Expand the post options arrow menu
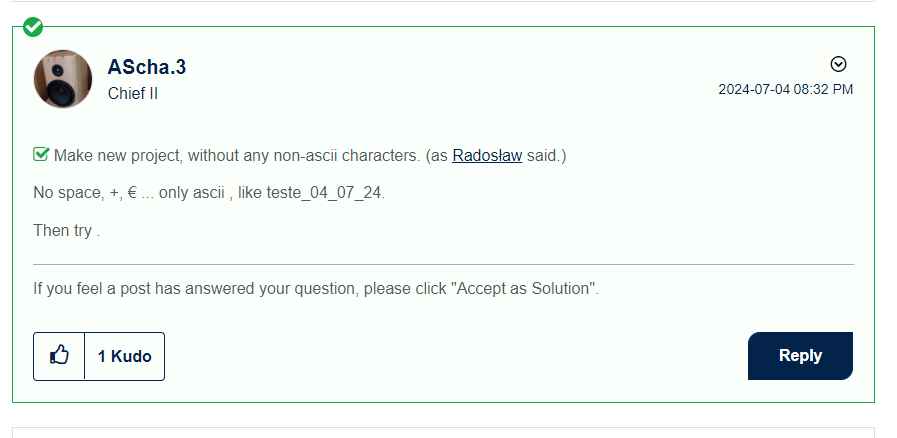The image size is (897, 438). tap(839, 64)
